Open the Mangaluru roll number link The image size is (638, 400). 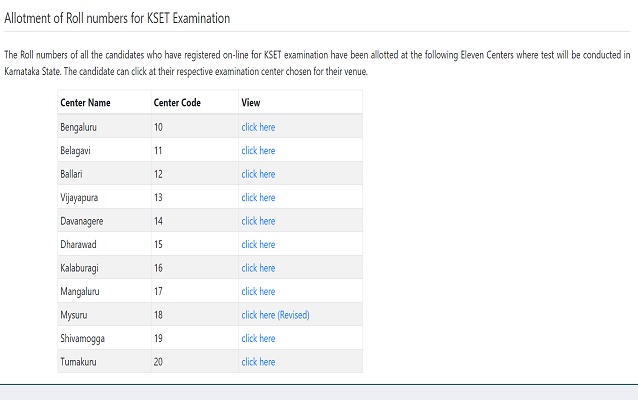tap(258, 292)
